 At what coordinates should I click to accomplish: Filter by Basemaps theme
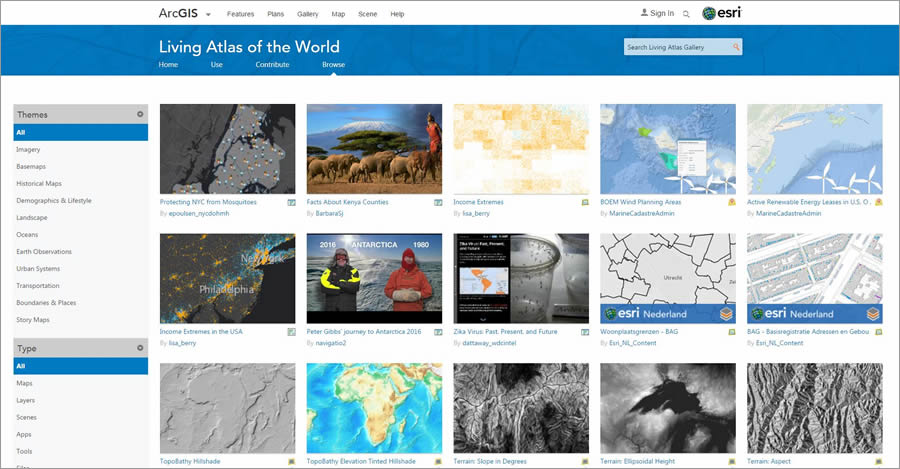31,166
